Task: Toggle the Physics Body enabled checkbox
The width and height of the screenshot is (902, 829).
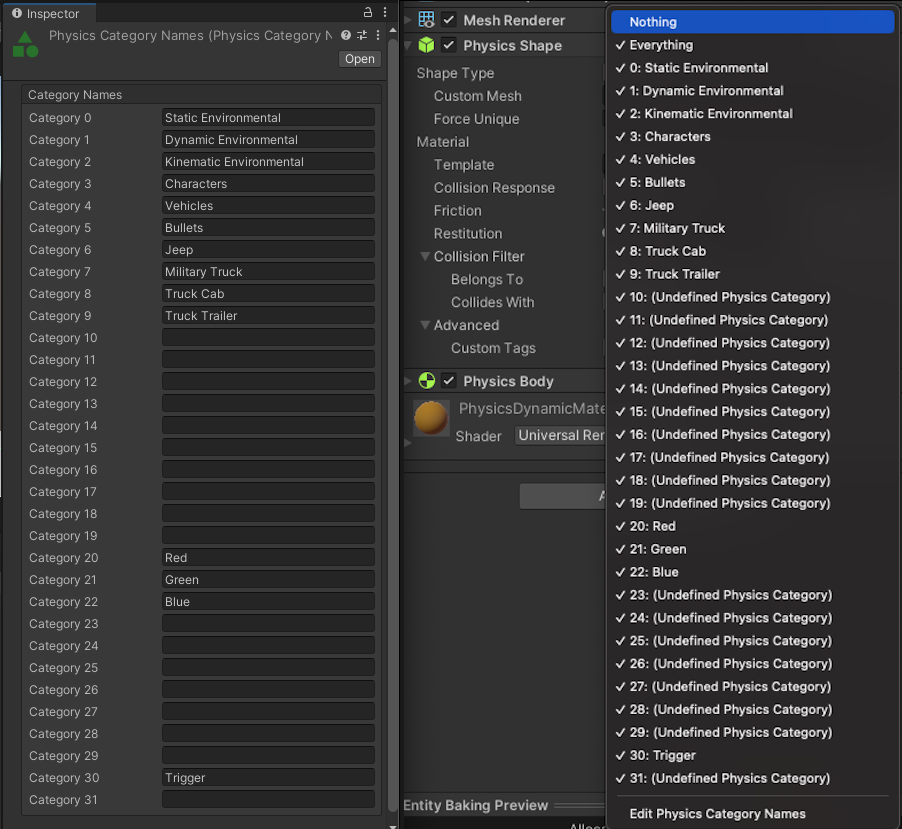Action: (x=447, y=380)
